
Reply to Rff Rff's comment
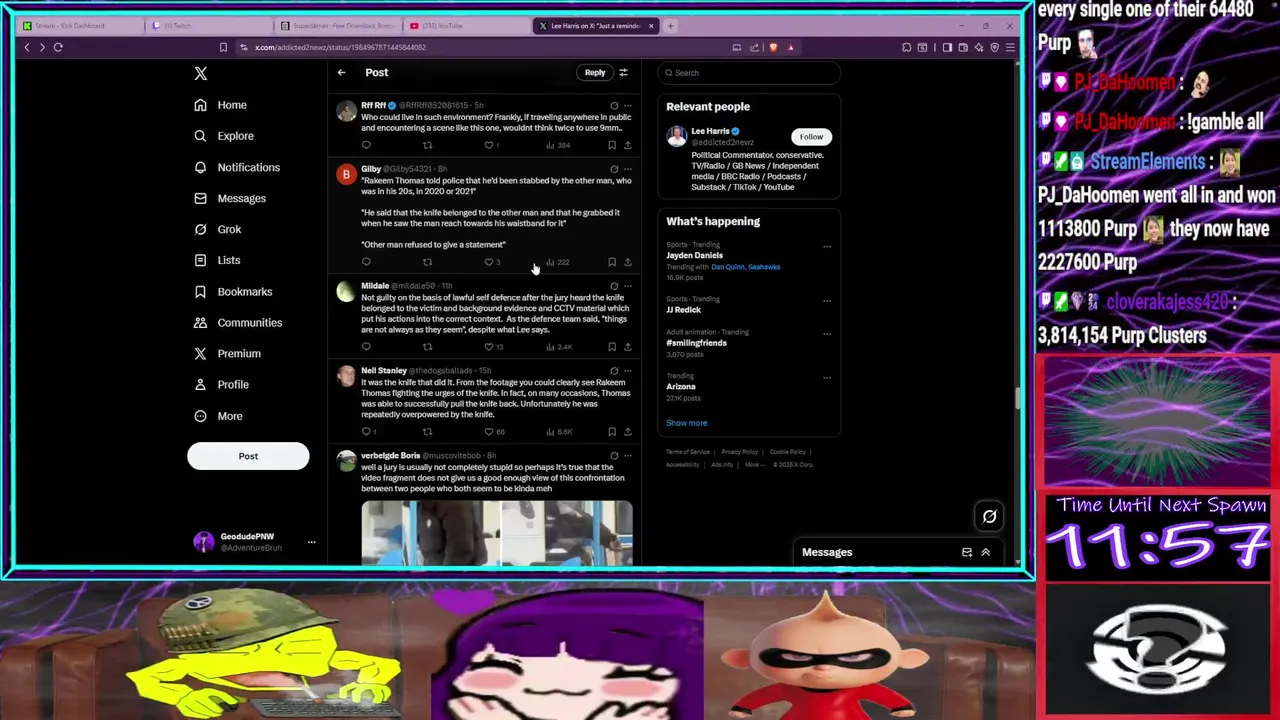366,145
